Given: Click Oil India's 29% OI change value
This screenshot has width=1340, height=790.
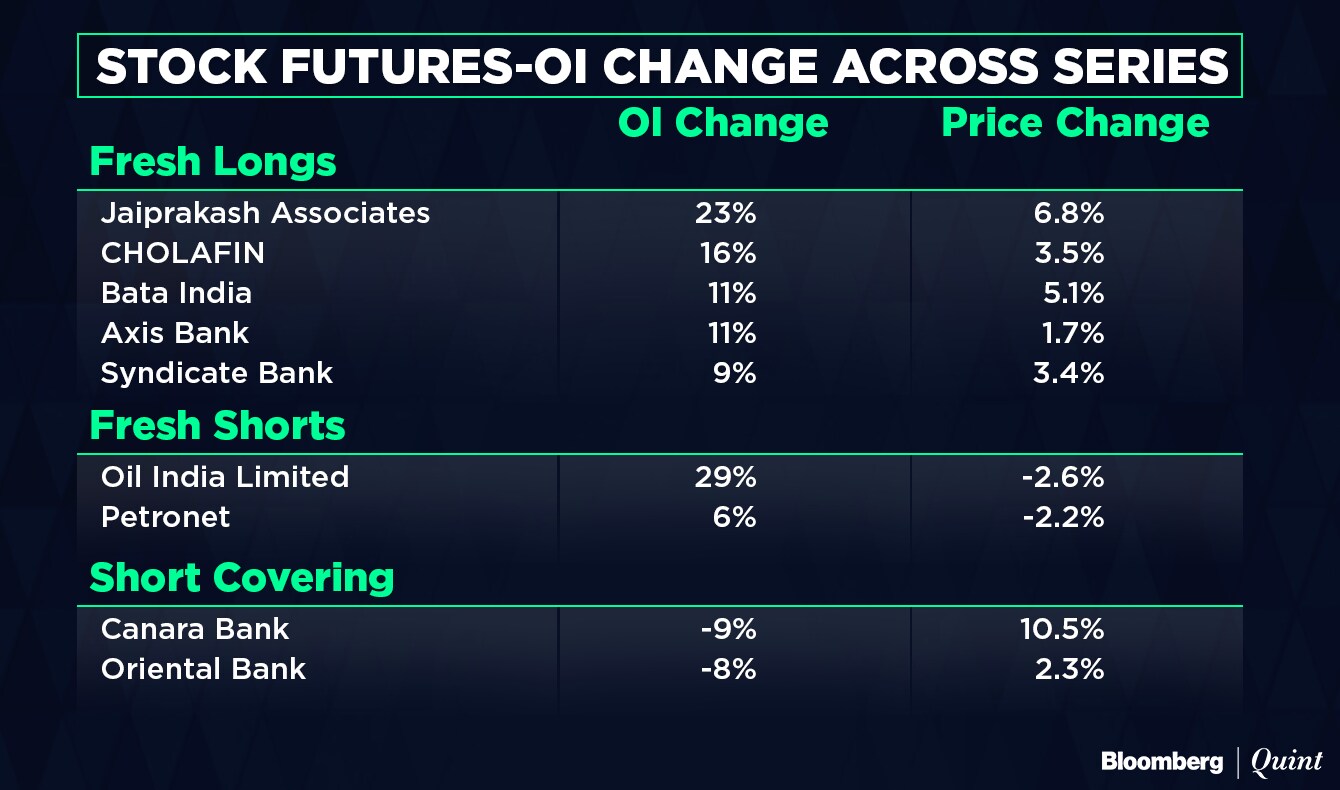Looking at the screenshot, I should pos(726,477).
